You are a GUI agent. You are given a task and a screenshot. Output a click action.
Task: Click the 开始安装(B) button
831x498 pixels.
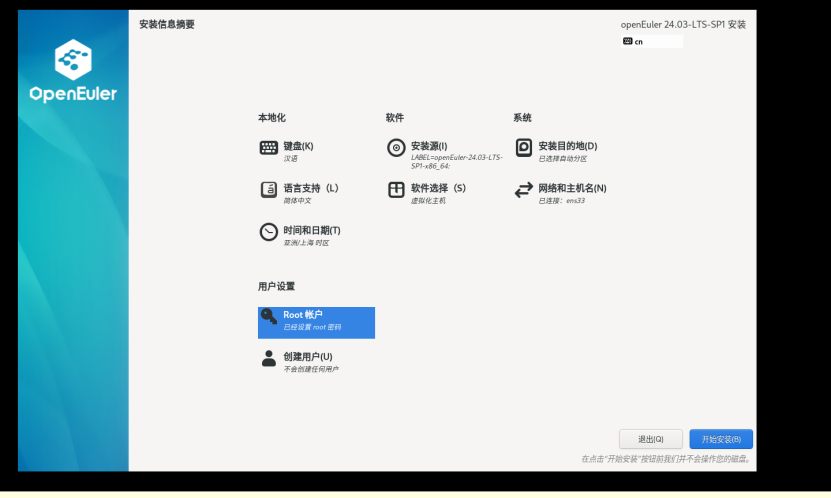(721, 439)
